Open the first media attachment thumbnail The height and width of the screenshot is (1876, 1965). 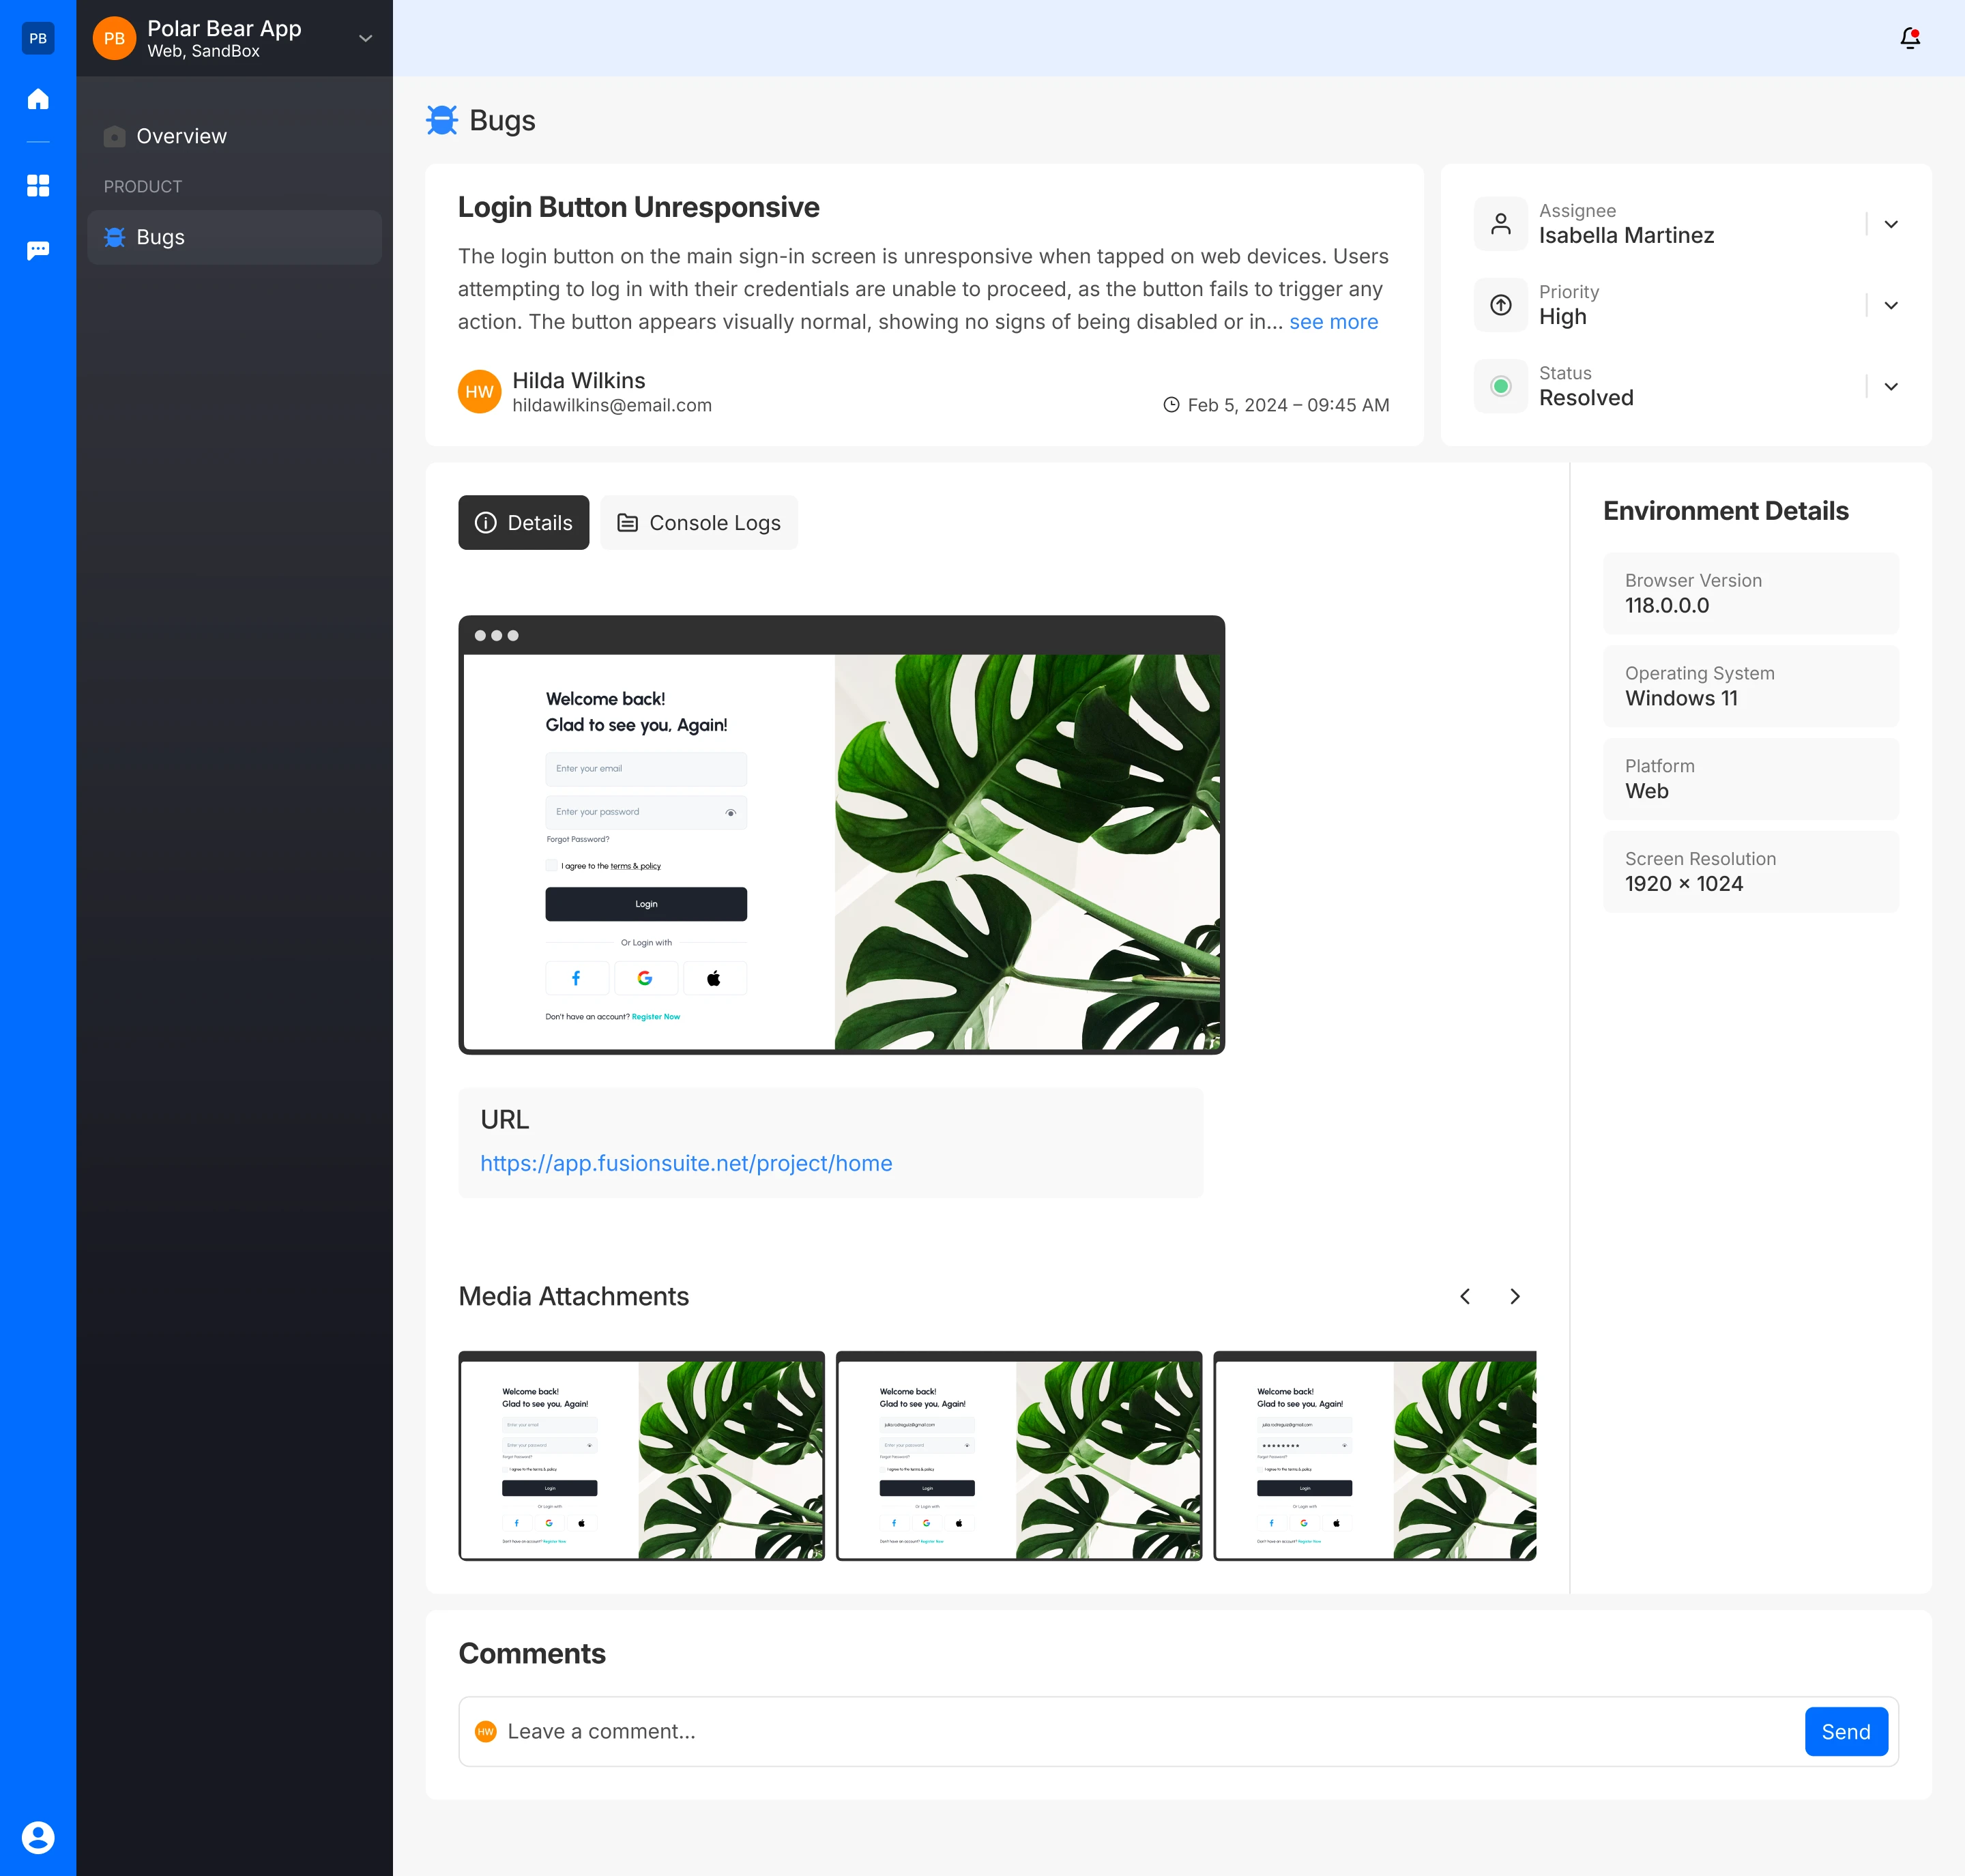coord(642,1456)
